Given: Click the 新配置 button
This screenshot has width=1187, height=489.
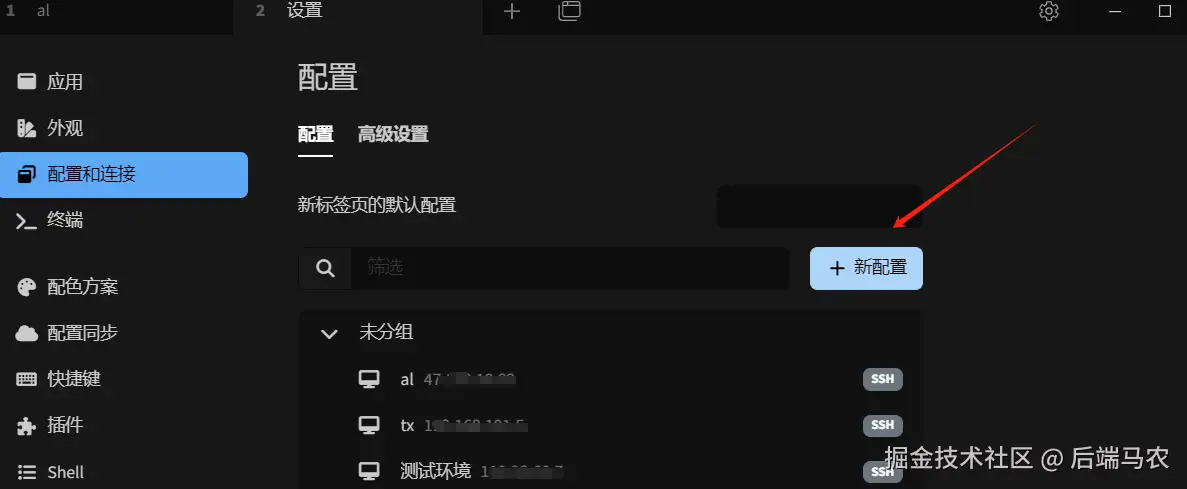Looking at the screenshot, I should point(866,268).
